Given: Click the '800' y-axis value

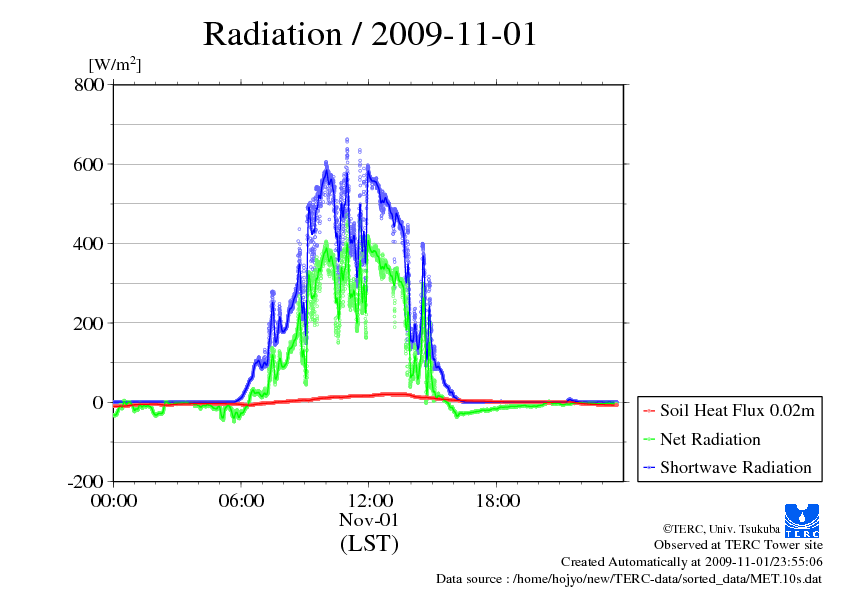Looking at the screenshot, I should pyautogui.click(x=89, y=84).
